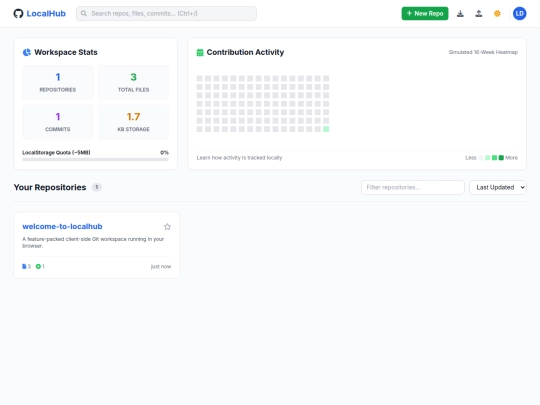The width and height of the screenshot is (540, 405).
Task: Click the LocalStorage Quota progress bar
Action: point(95,159)
